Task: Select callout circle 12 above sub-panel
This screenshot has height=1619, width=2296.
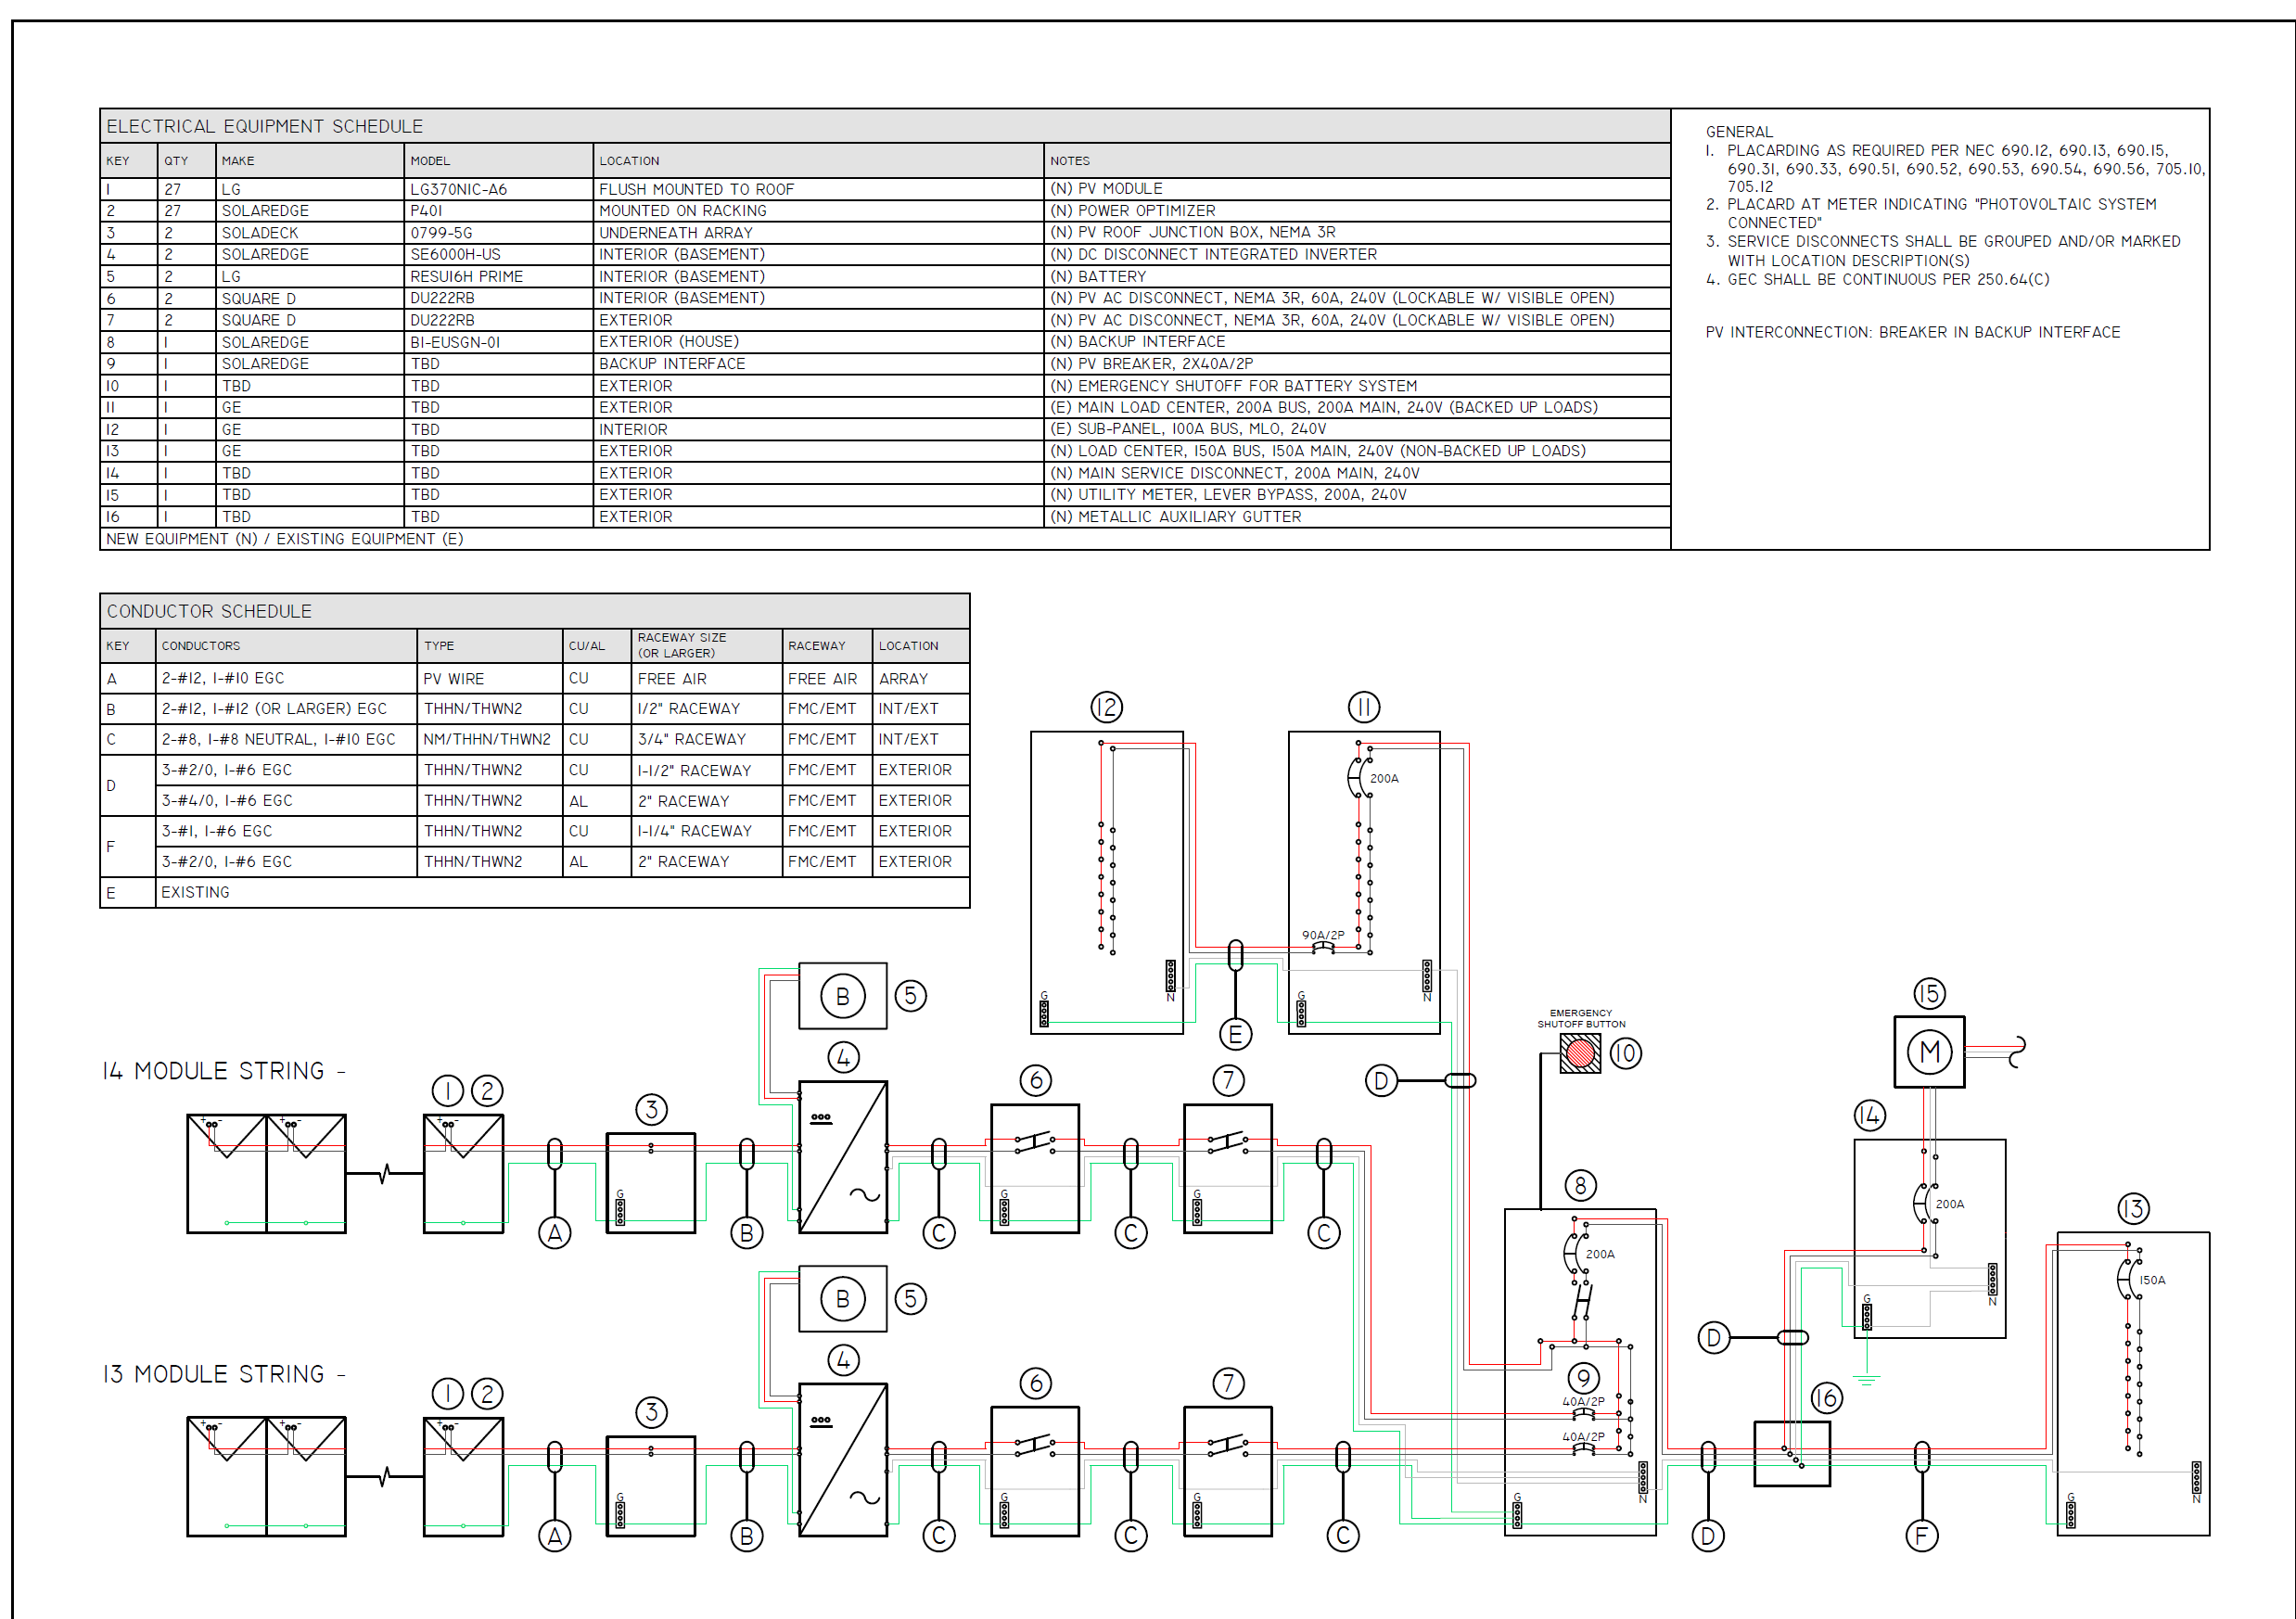Action: click(1106, 707)
